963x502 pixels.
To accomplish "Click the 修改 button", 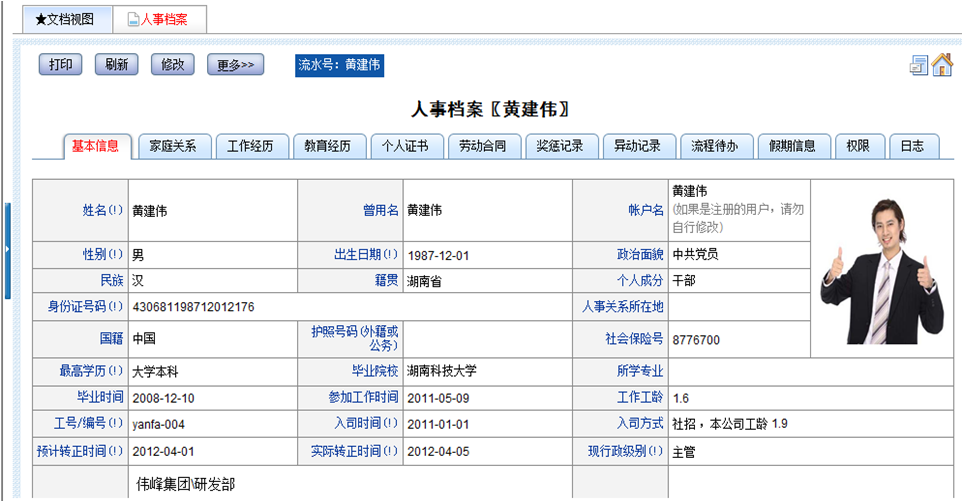I will [x=173, y=65].
